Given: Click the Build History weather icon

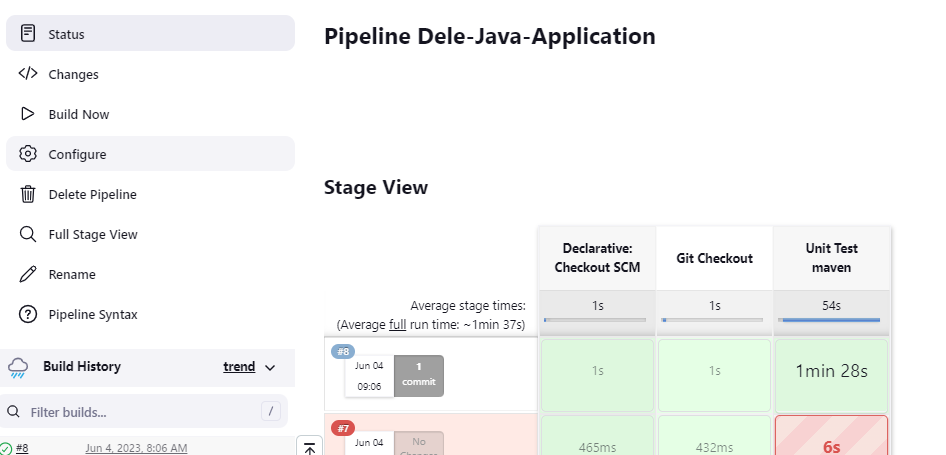Looking at the screenshot, I should click(18, 368).
